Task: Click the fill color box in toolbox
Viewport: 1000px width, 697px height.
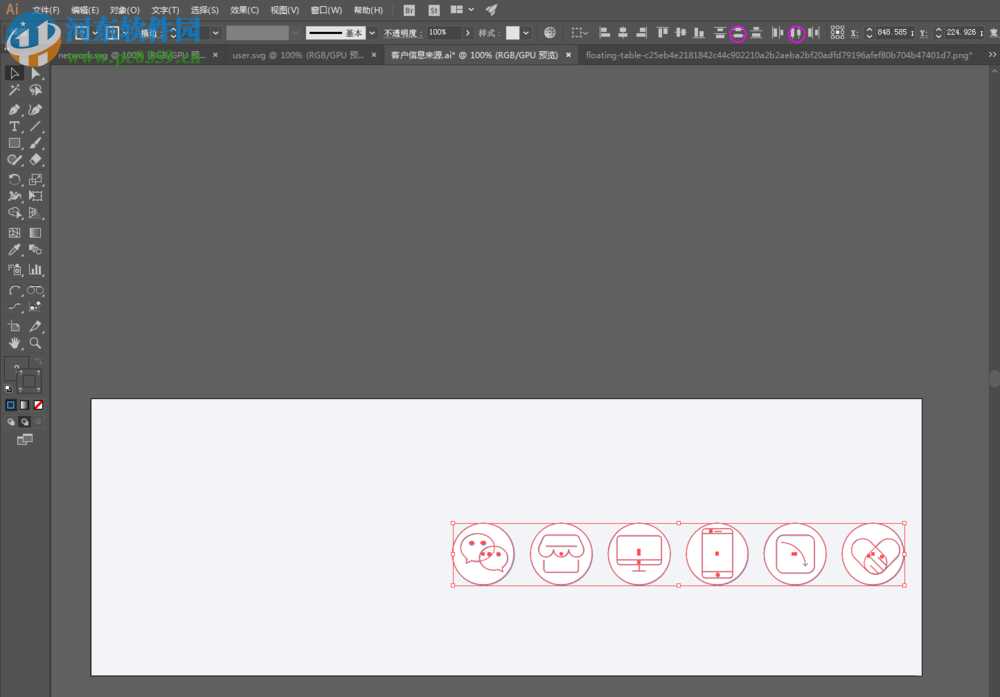Action: point(17,370)
